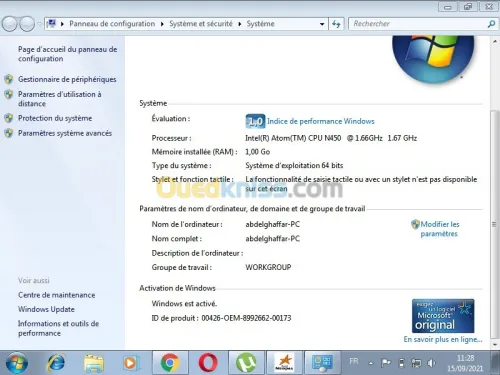Click the FR language indicator
The height and width of the screenshot is (375, 500).
click(354, 361)
